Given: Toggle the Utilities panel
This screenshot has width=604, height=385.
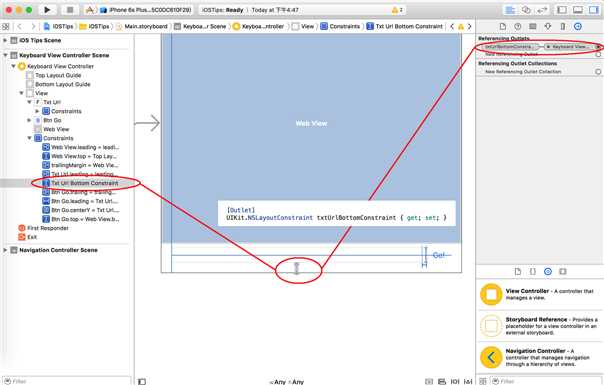Looking at the screenshot, I should [594, 10].
